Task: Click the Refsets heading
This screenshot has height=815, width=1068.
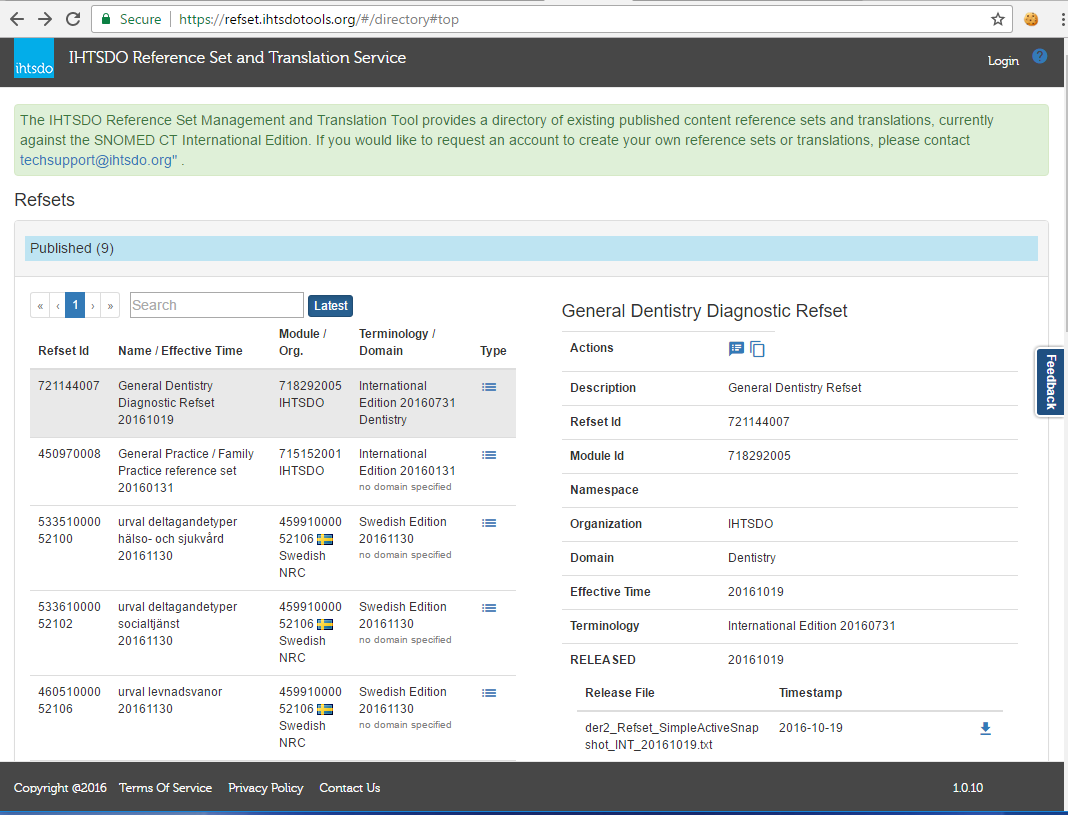Action: tap(44, 199)
